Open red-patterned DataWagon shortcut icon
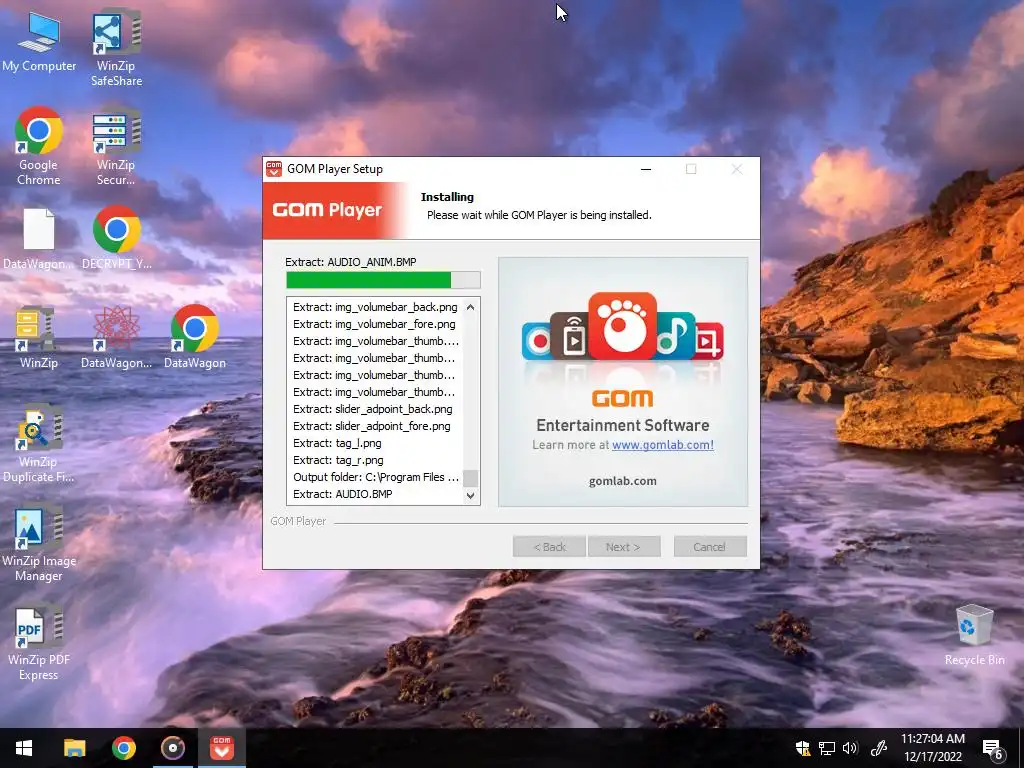The width and height of the screenshot is (1024, 768). tap(116, 337)
